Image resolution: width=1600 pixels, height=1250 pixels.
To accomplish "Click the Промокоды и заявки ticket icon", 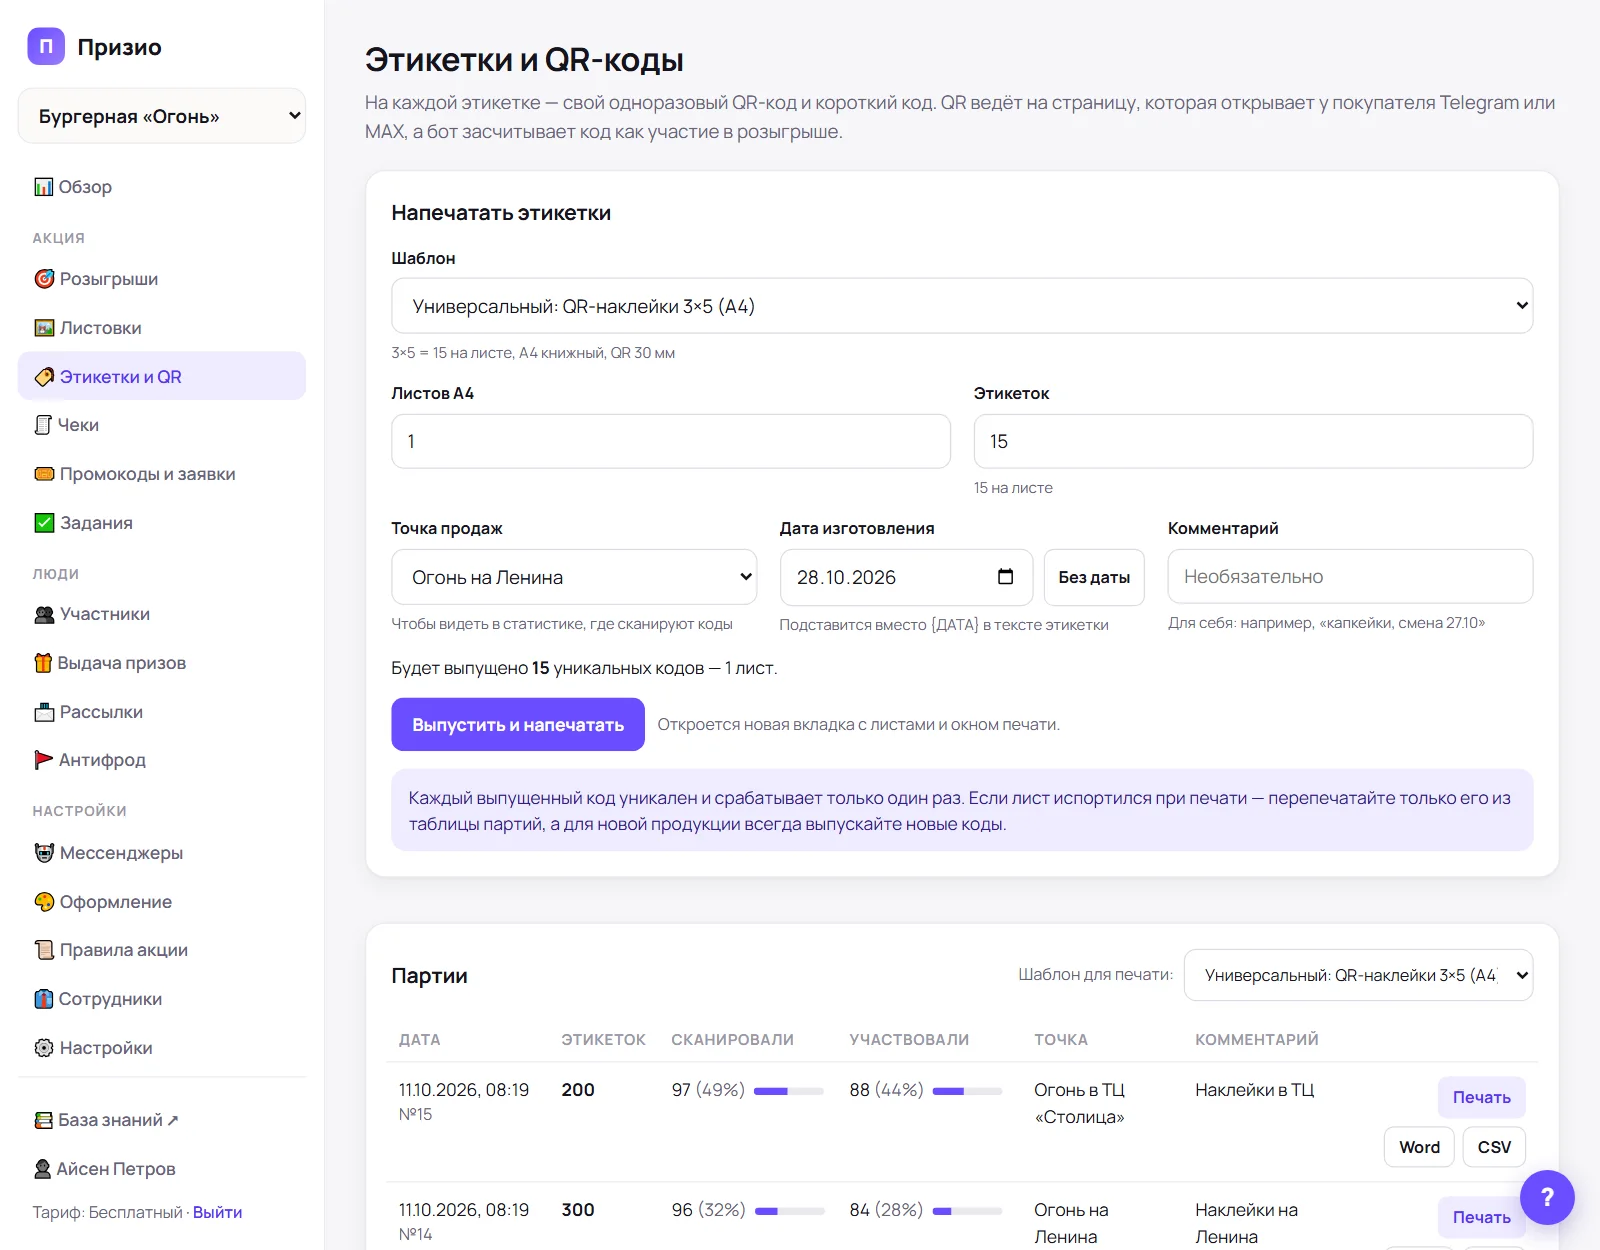I will [44, 474].
